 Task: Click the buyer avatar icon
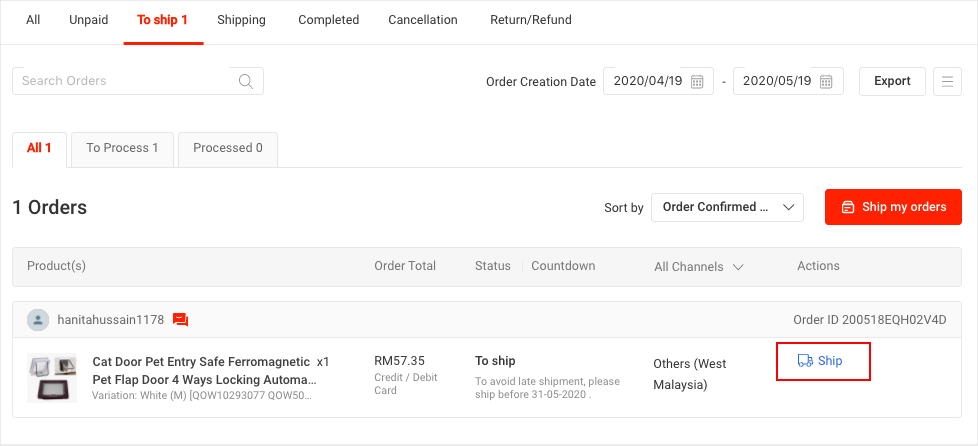pyautogui.click(x=38, y=320)
